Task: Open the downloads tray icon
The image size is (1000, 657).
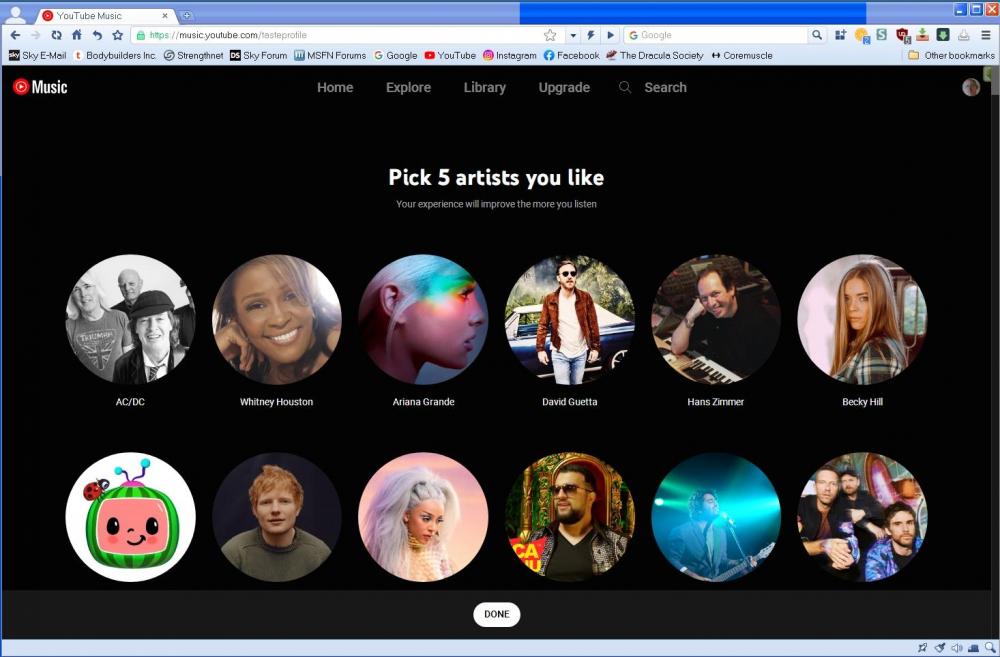Action: click(964, 35)
